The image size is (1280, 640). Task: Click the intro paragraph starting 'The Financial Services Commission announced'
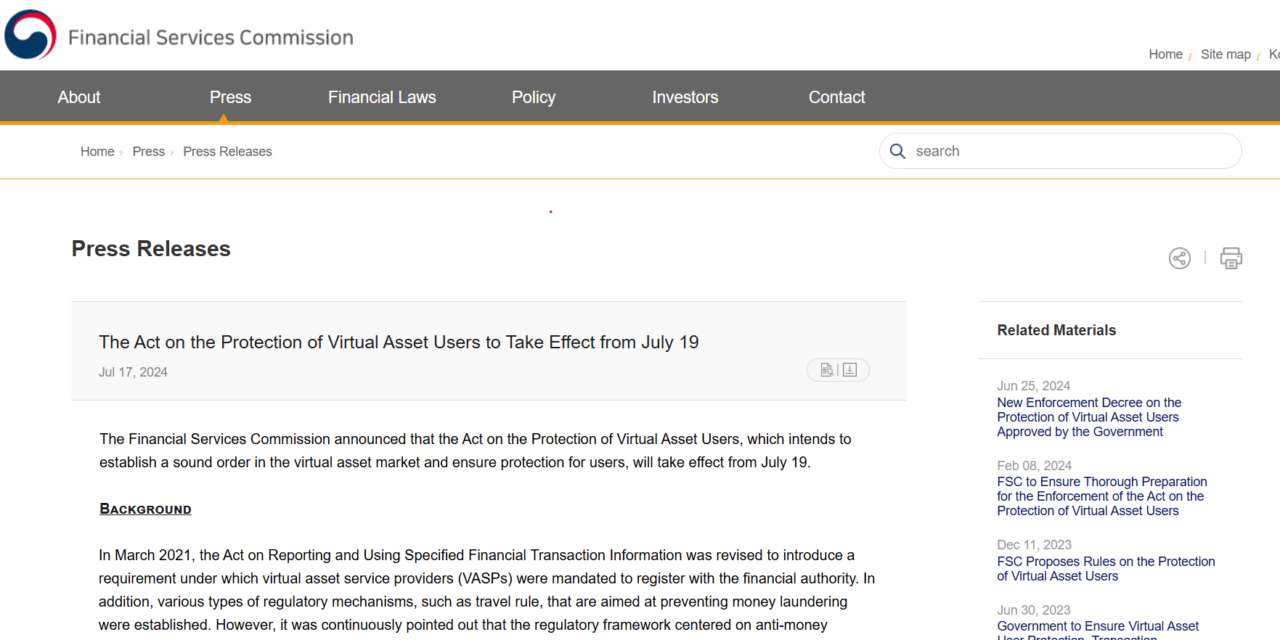click(475, 451)
